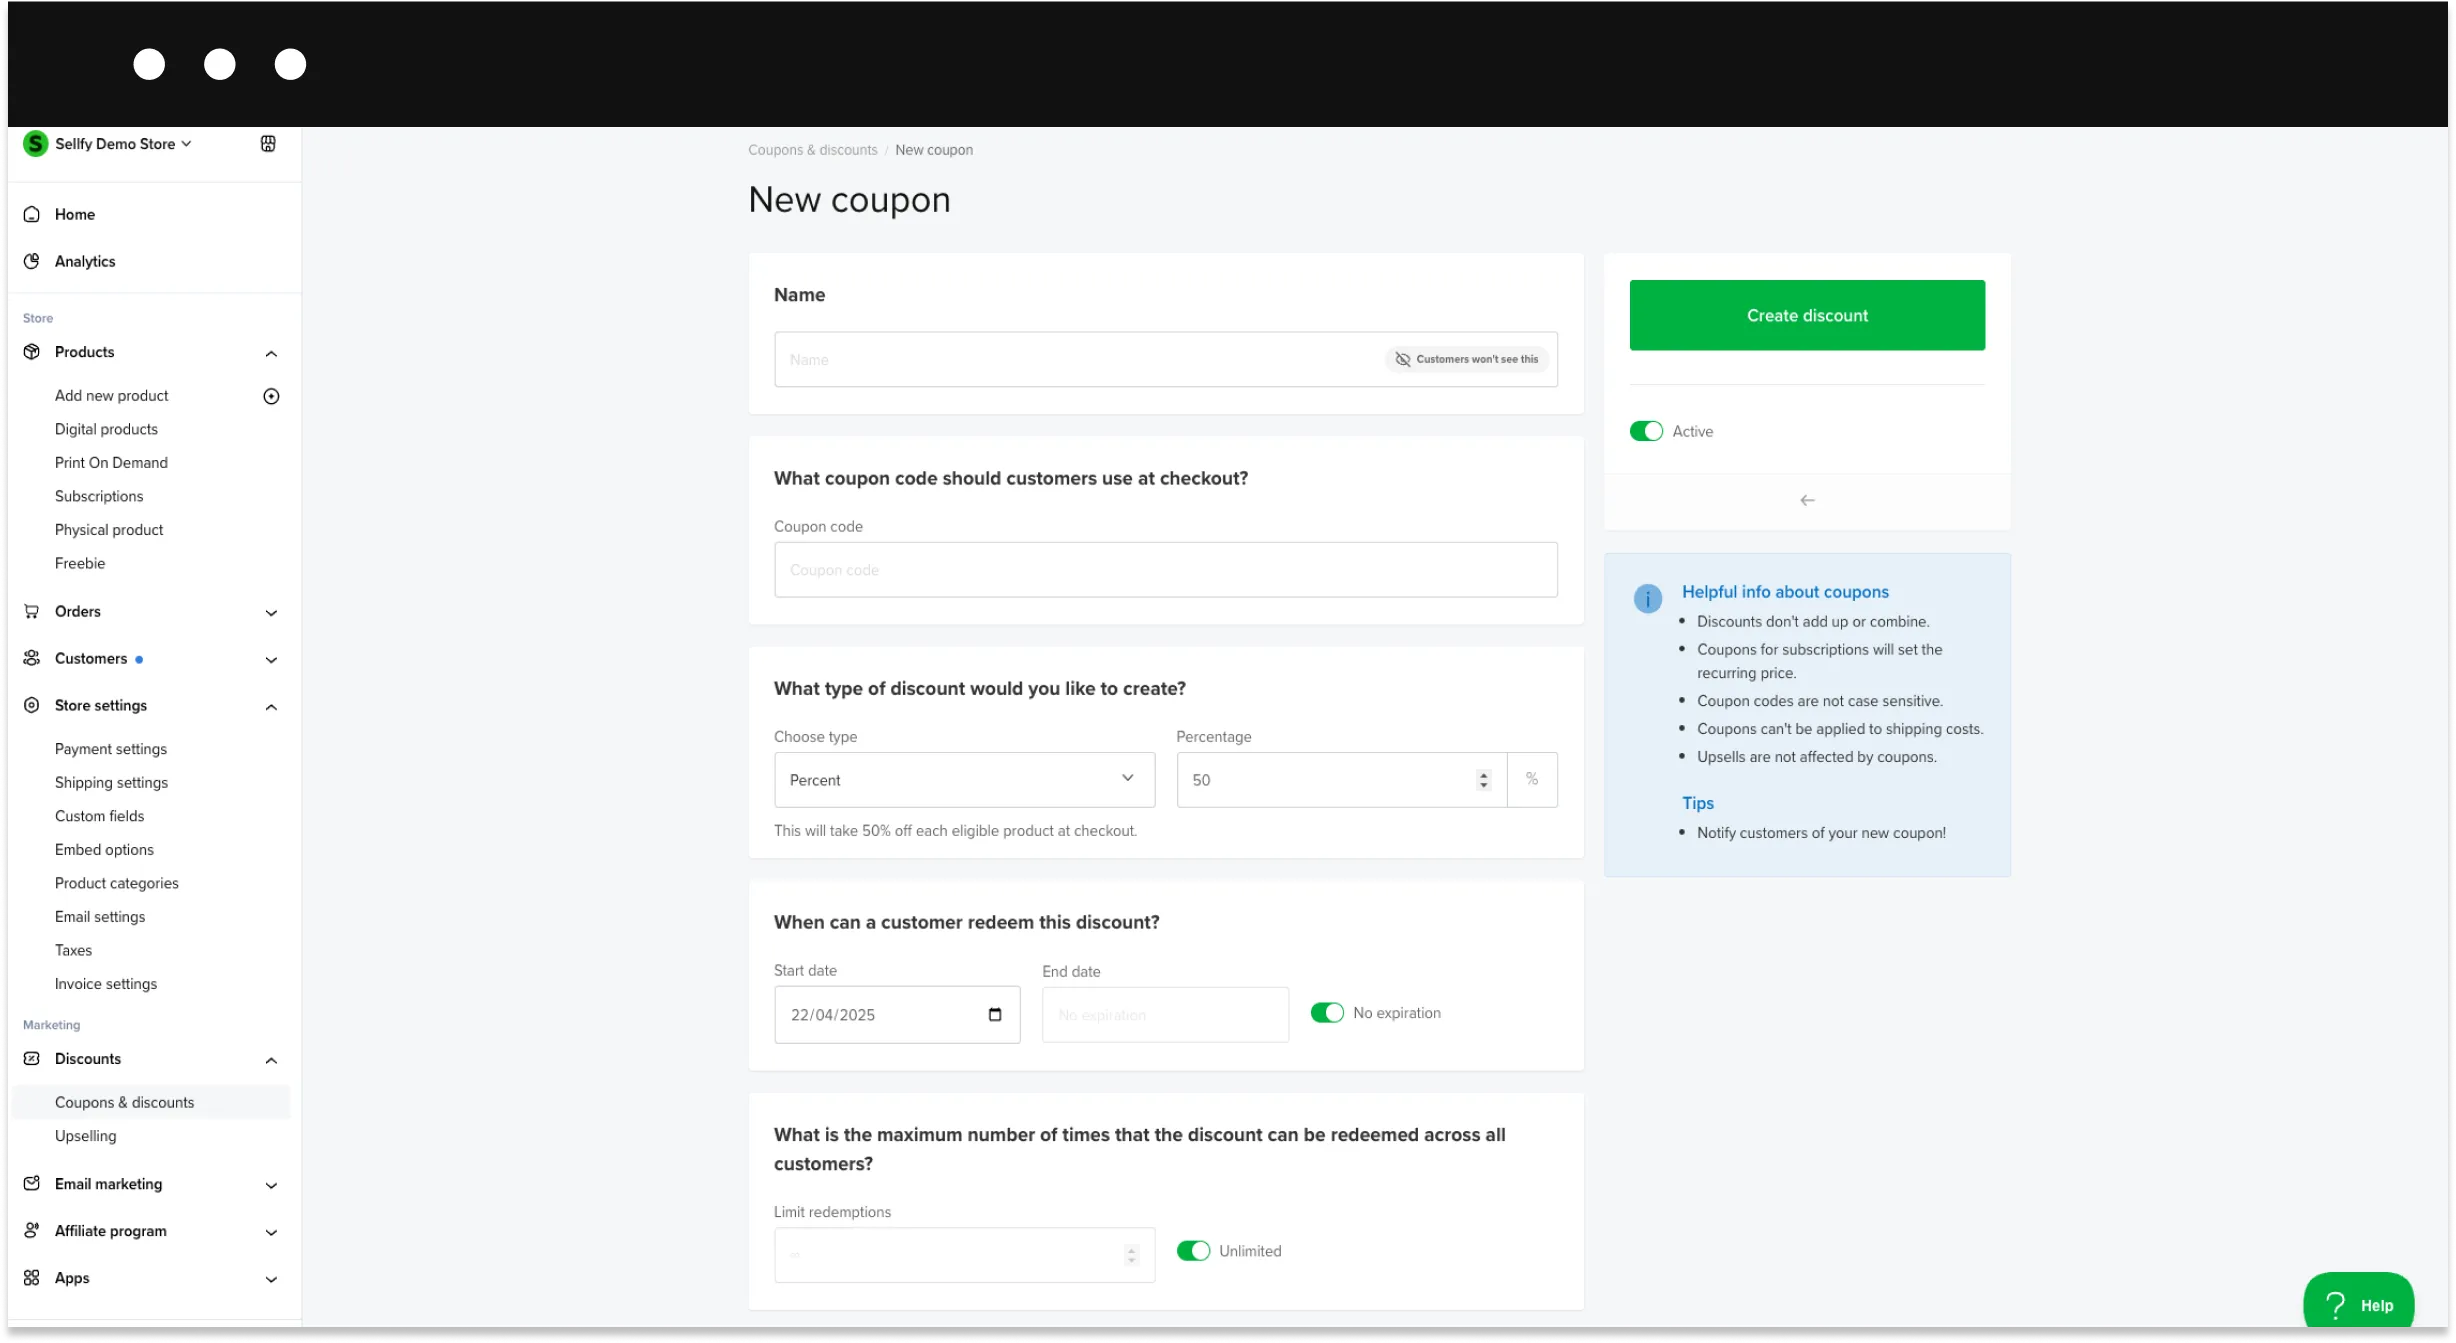Click the Create discount button
This screenshot has width=2456, height=1343.
1807,315
